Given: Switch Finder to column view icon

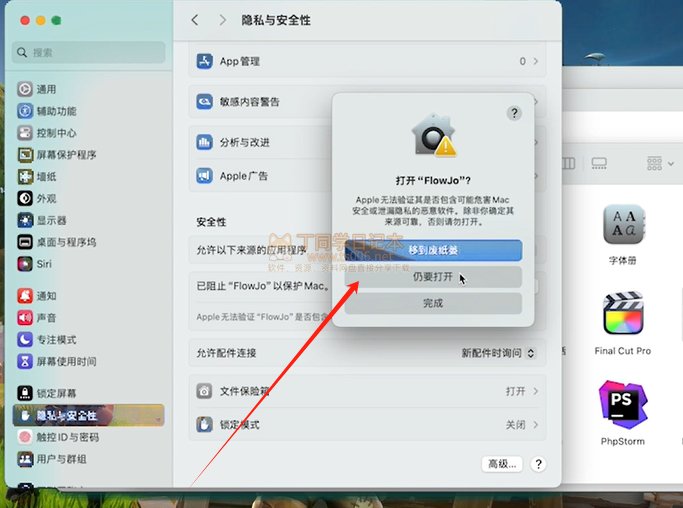Looking at the screenshot, I should point(568,163).
